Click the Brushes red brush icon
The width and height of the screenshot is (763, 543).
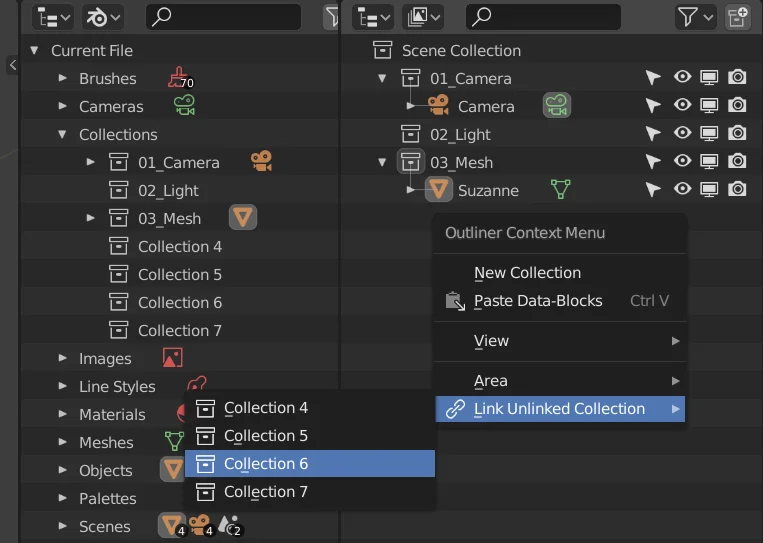179,78
